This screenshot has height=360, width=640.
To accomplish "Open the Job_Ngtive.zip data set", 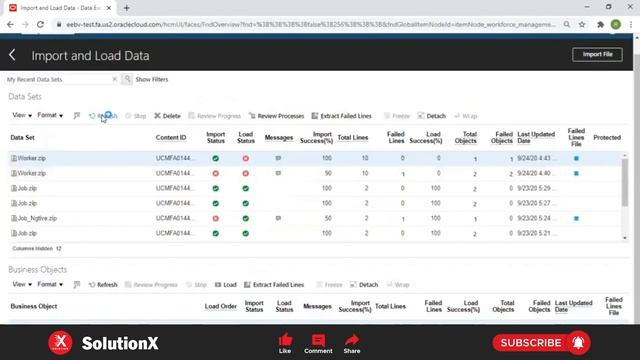I will point(37,218).
